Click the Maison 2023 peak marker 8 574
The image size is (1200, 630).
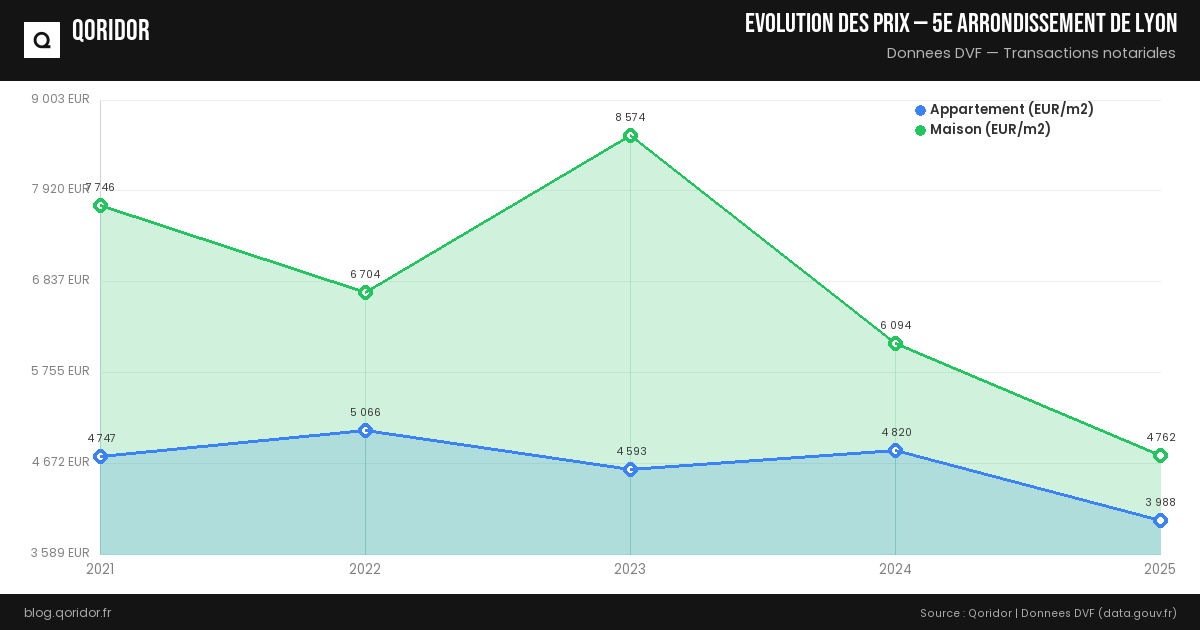(630, 136)
